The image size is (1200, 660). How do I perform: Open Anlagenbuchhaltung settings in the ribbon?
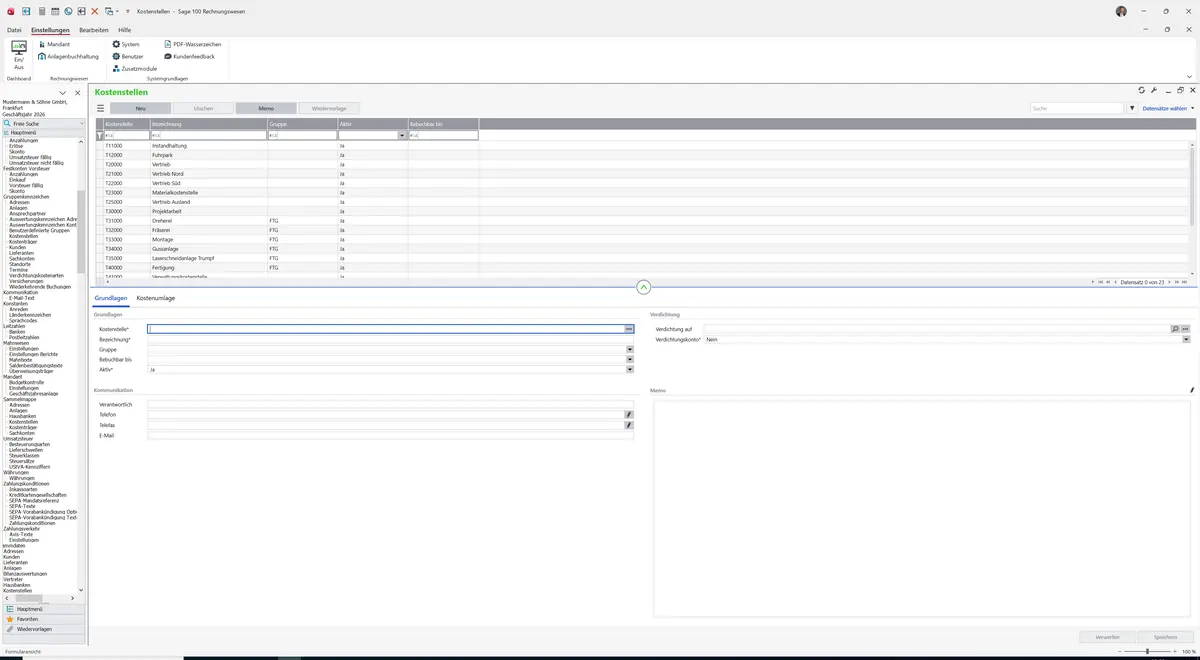(68, 56)
